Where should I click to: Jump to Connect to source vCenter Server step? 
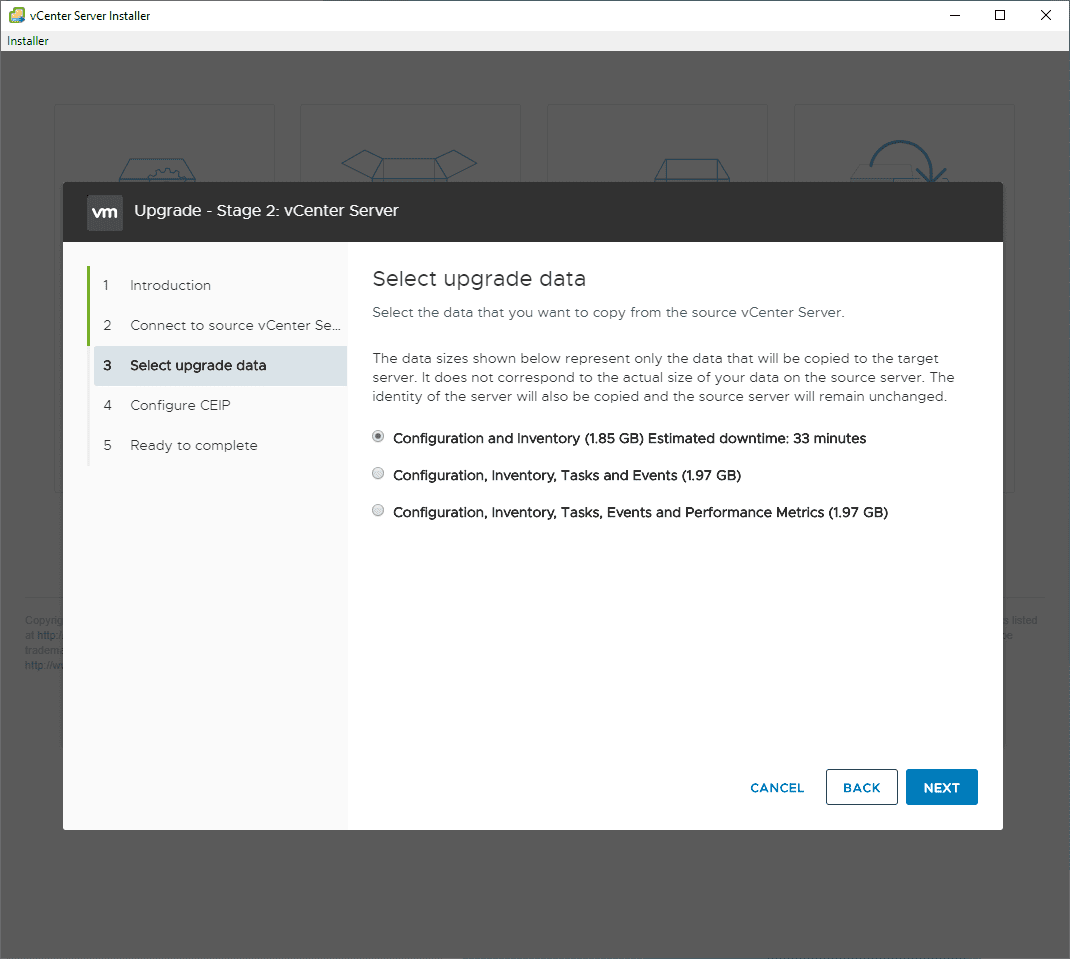coord(235,325)
